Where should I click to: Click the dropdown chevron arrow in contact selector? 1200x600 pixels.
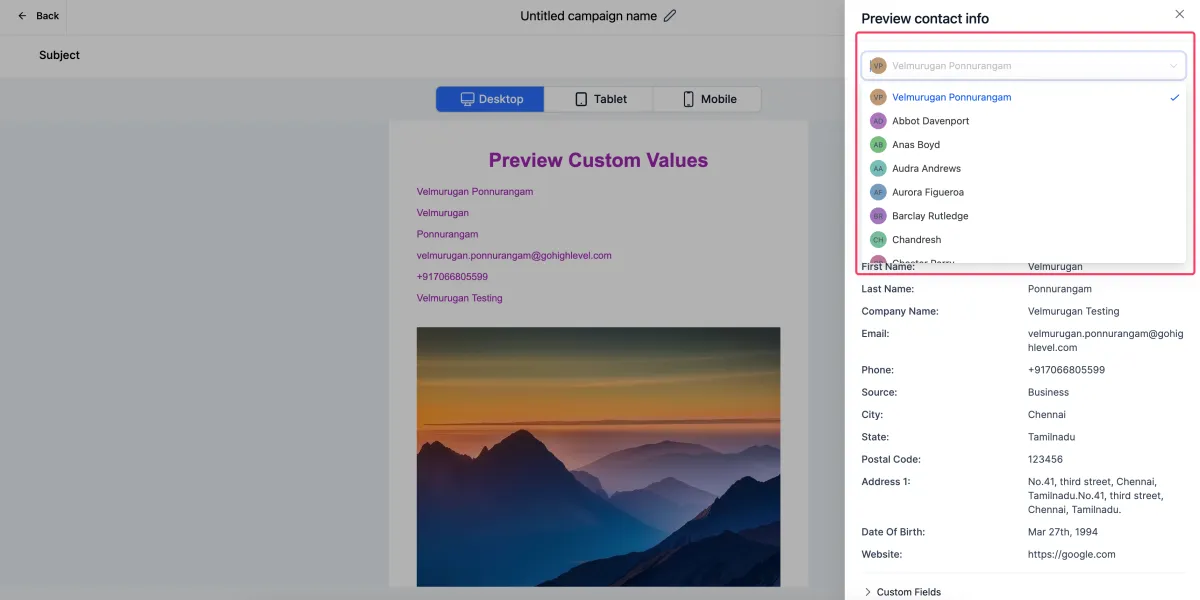tap(1173, 66)
